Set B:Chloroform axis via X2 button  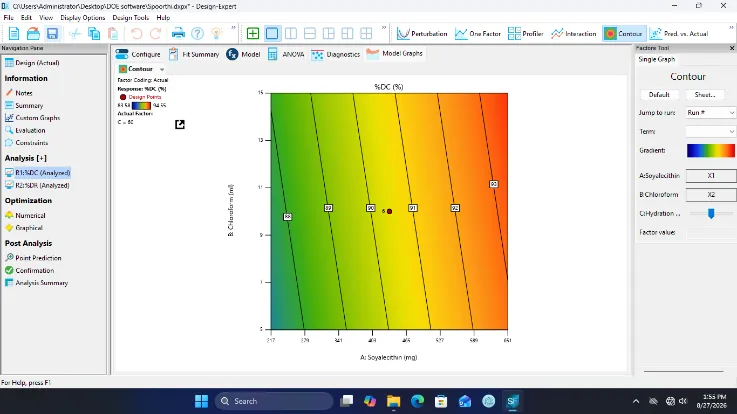click(711, 195)
